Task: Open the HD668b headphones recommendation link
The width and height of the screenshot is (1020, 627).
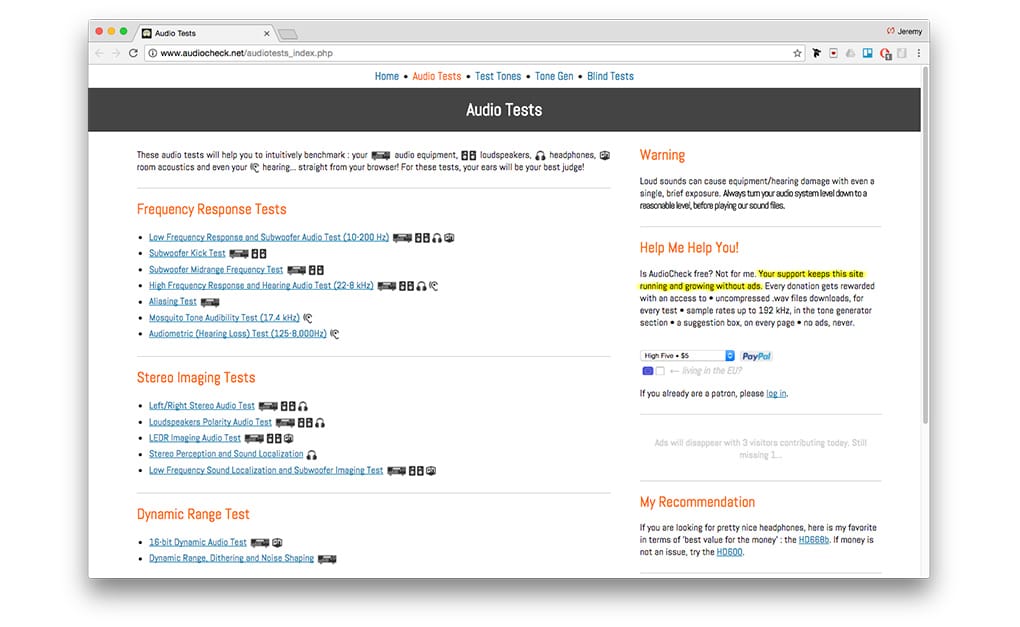Action: click(812, 539)
